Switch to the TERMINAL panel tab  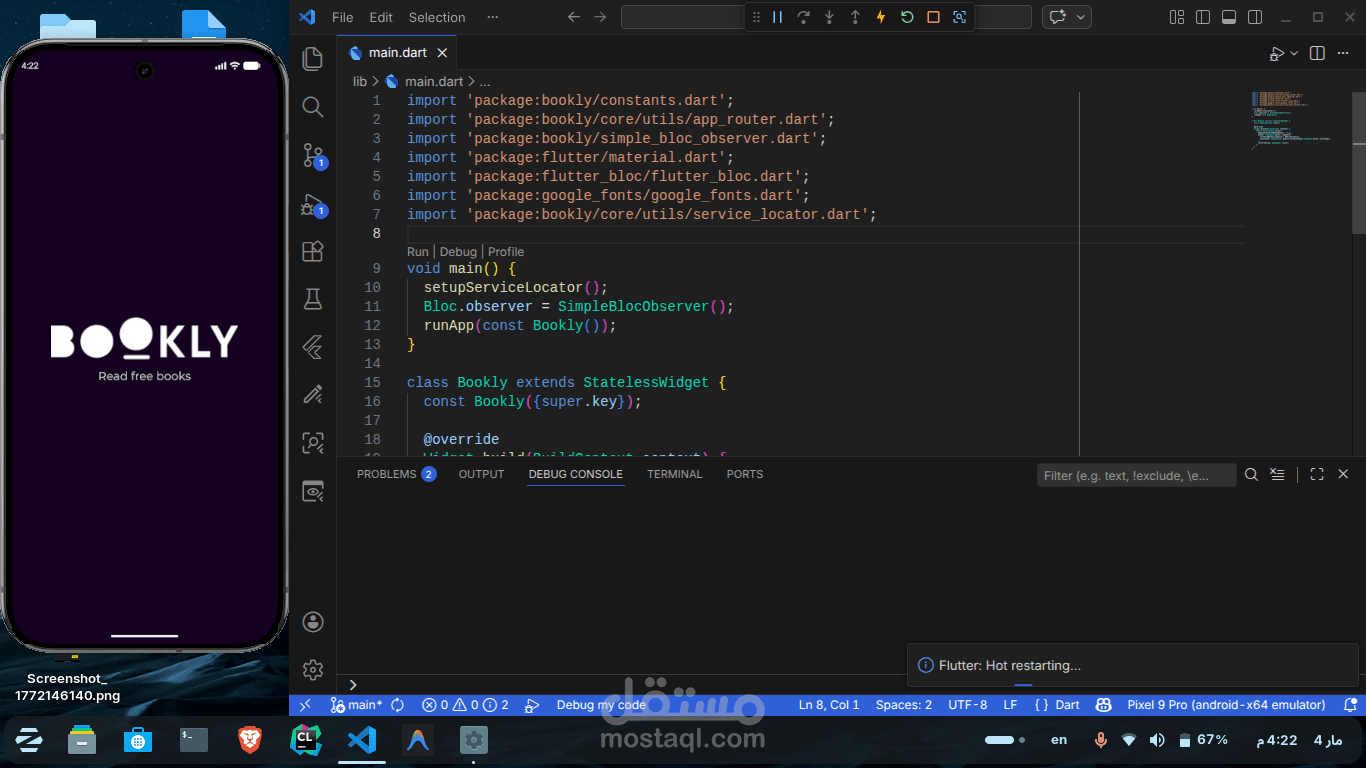(675, 474)
